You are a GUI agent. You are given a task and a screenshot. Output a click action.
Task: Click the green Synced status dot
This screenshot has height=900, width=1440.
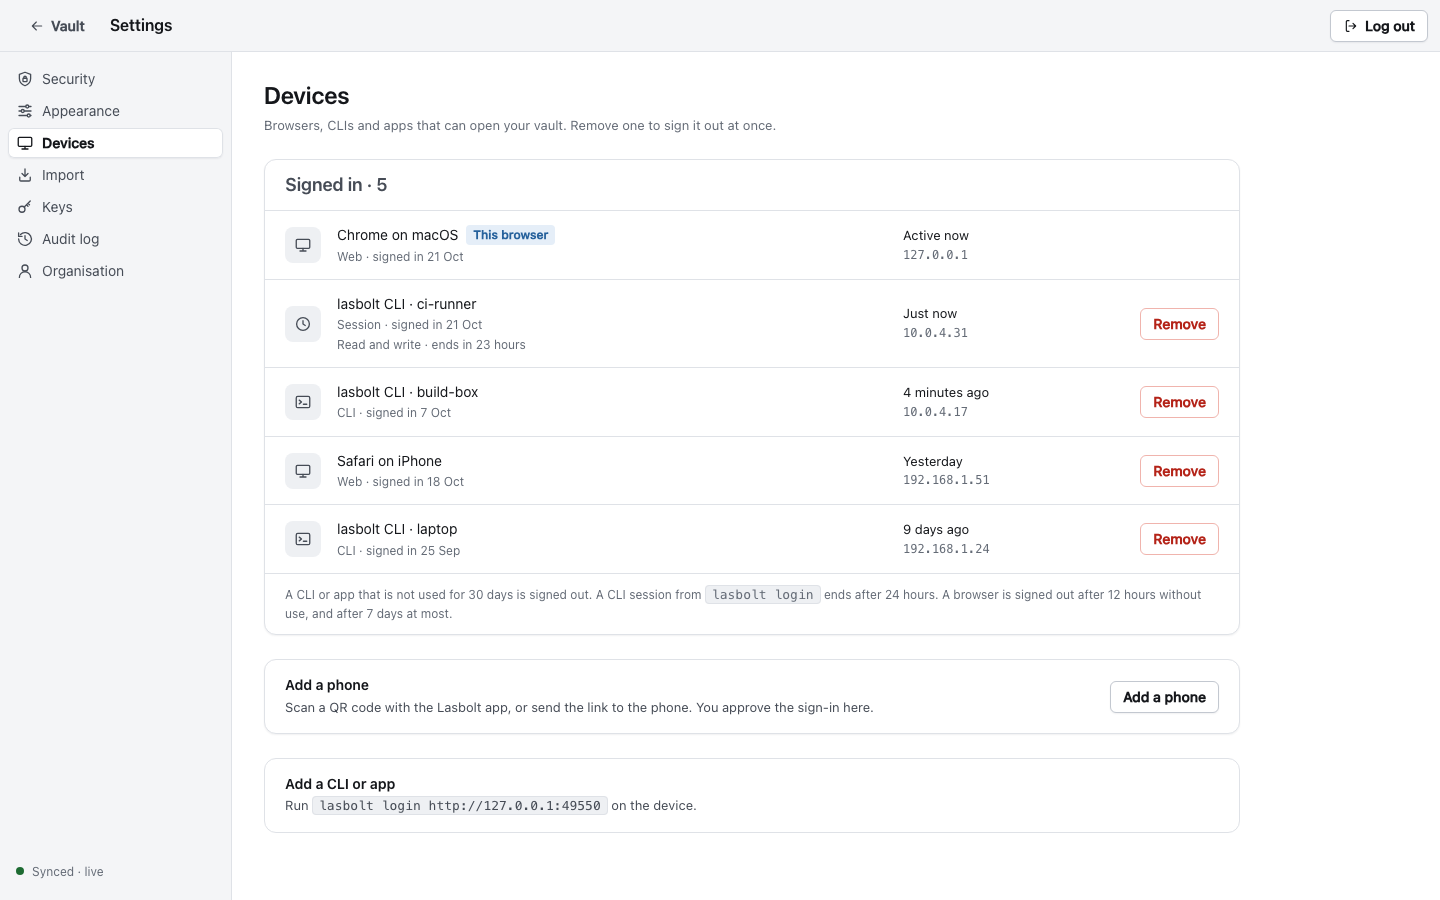[x=20, y=871]
